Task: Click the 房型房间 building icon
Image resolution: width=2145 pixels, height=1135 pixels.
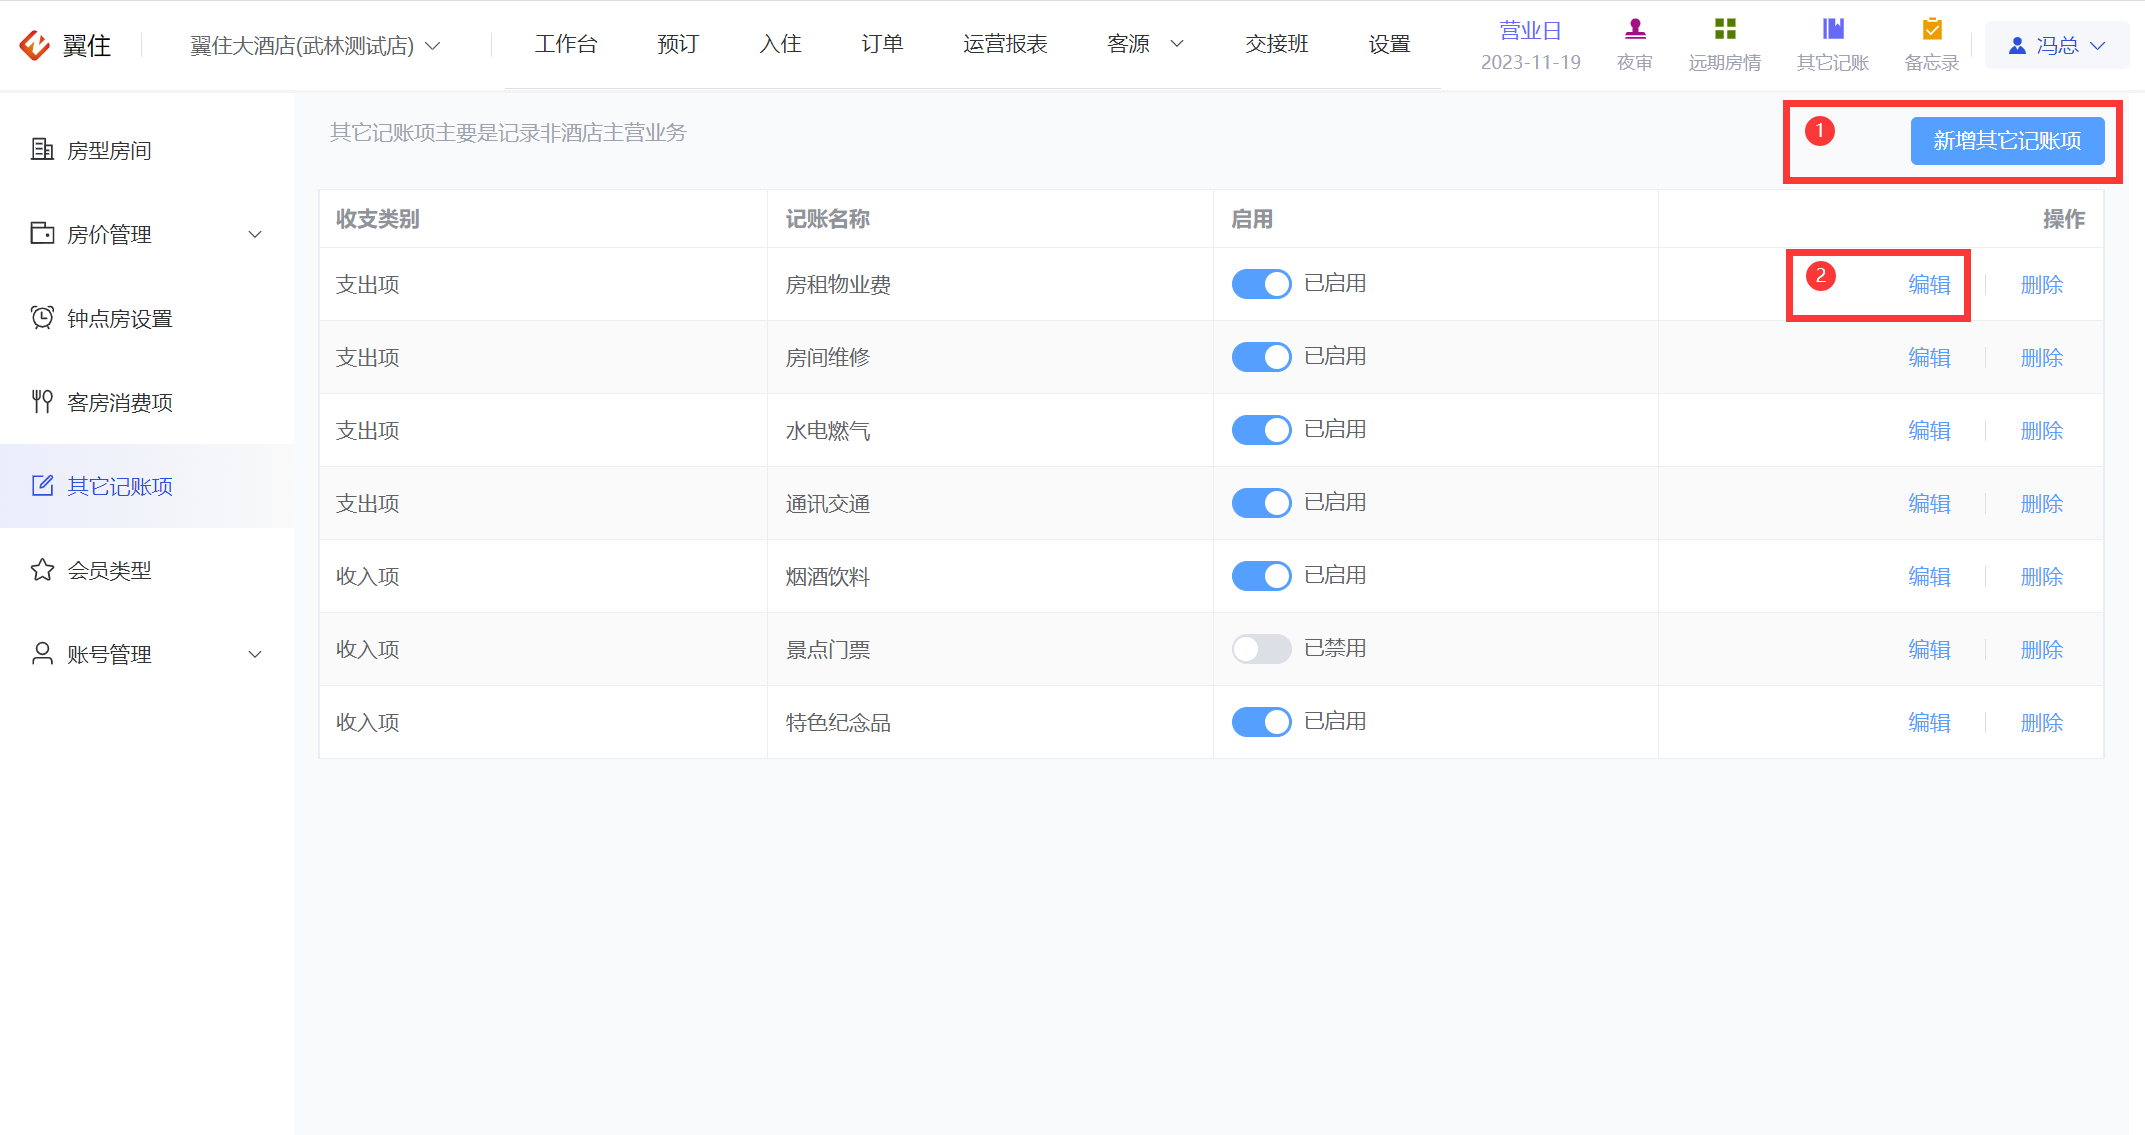Action: pos(42,149)
